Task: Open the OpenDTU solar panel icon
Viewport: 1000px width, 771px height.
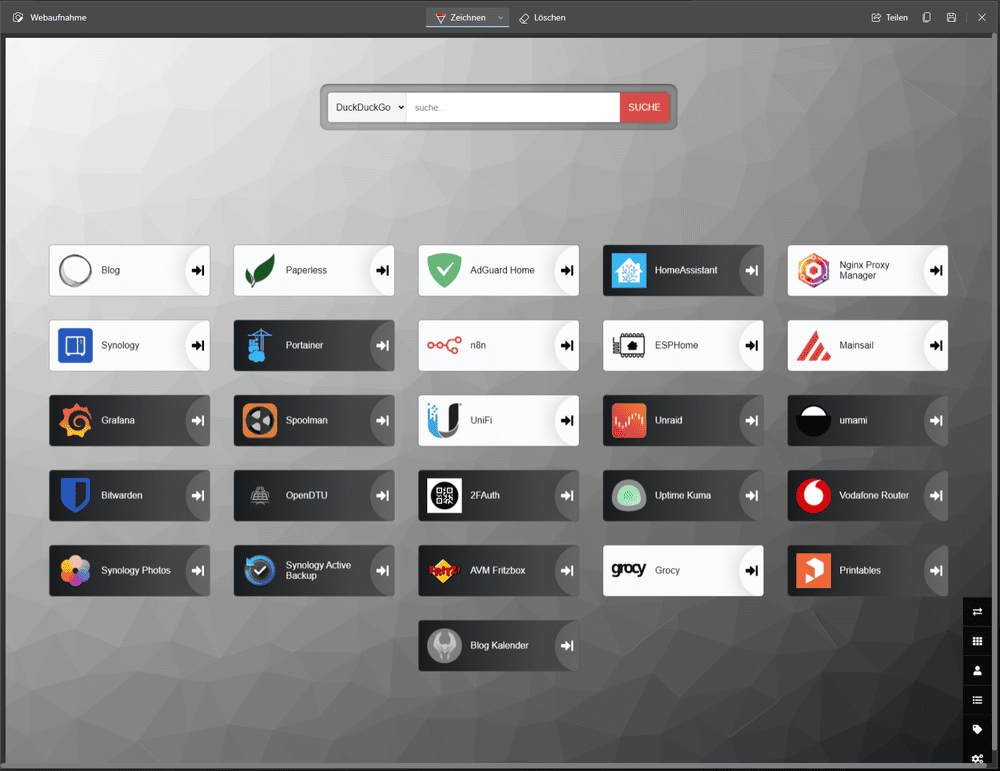Action: click(260, 496)
